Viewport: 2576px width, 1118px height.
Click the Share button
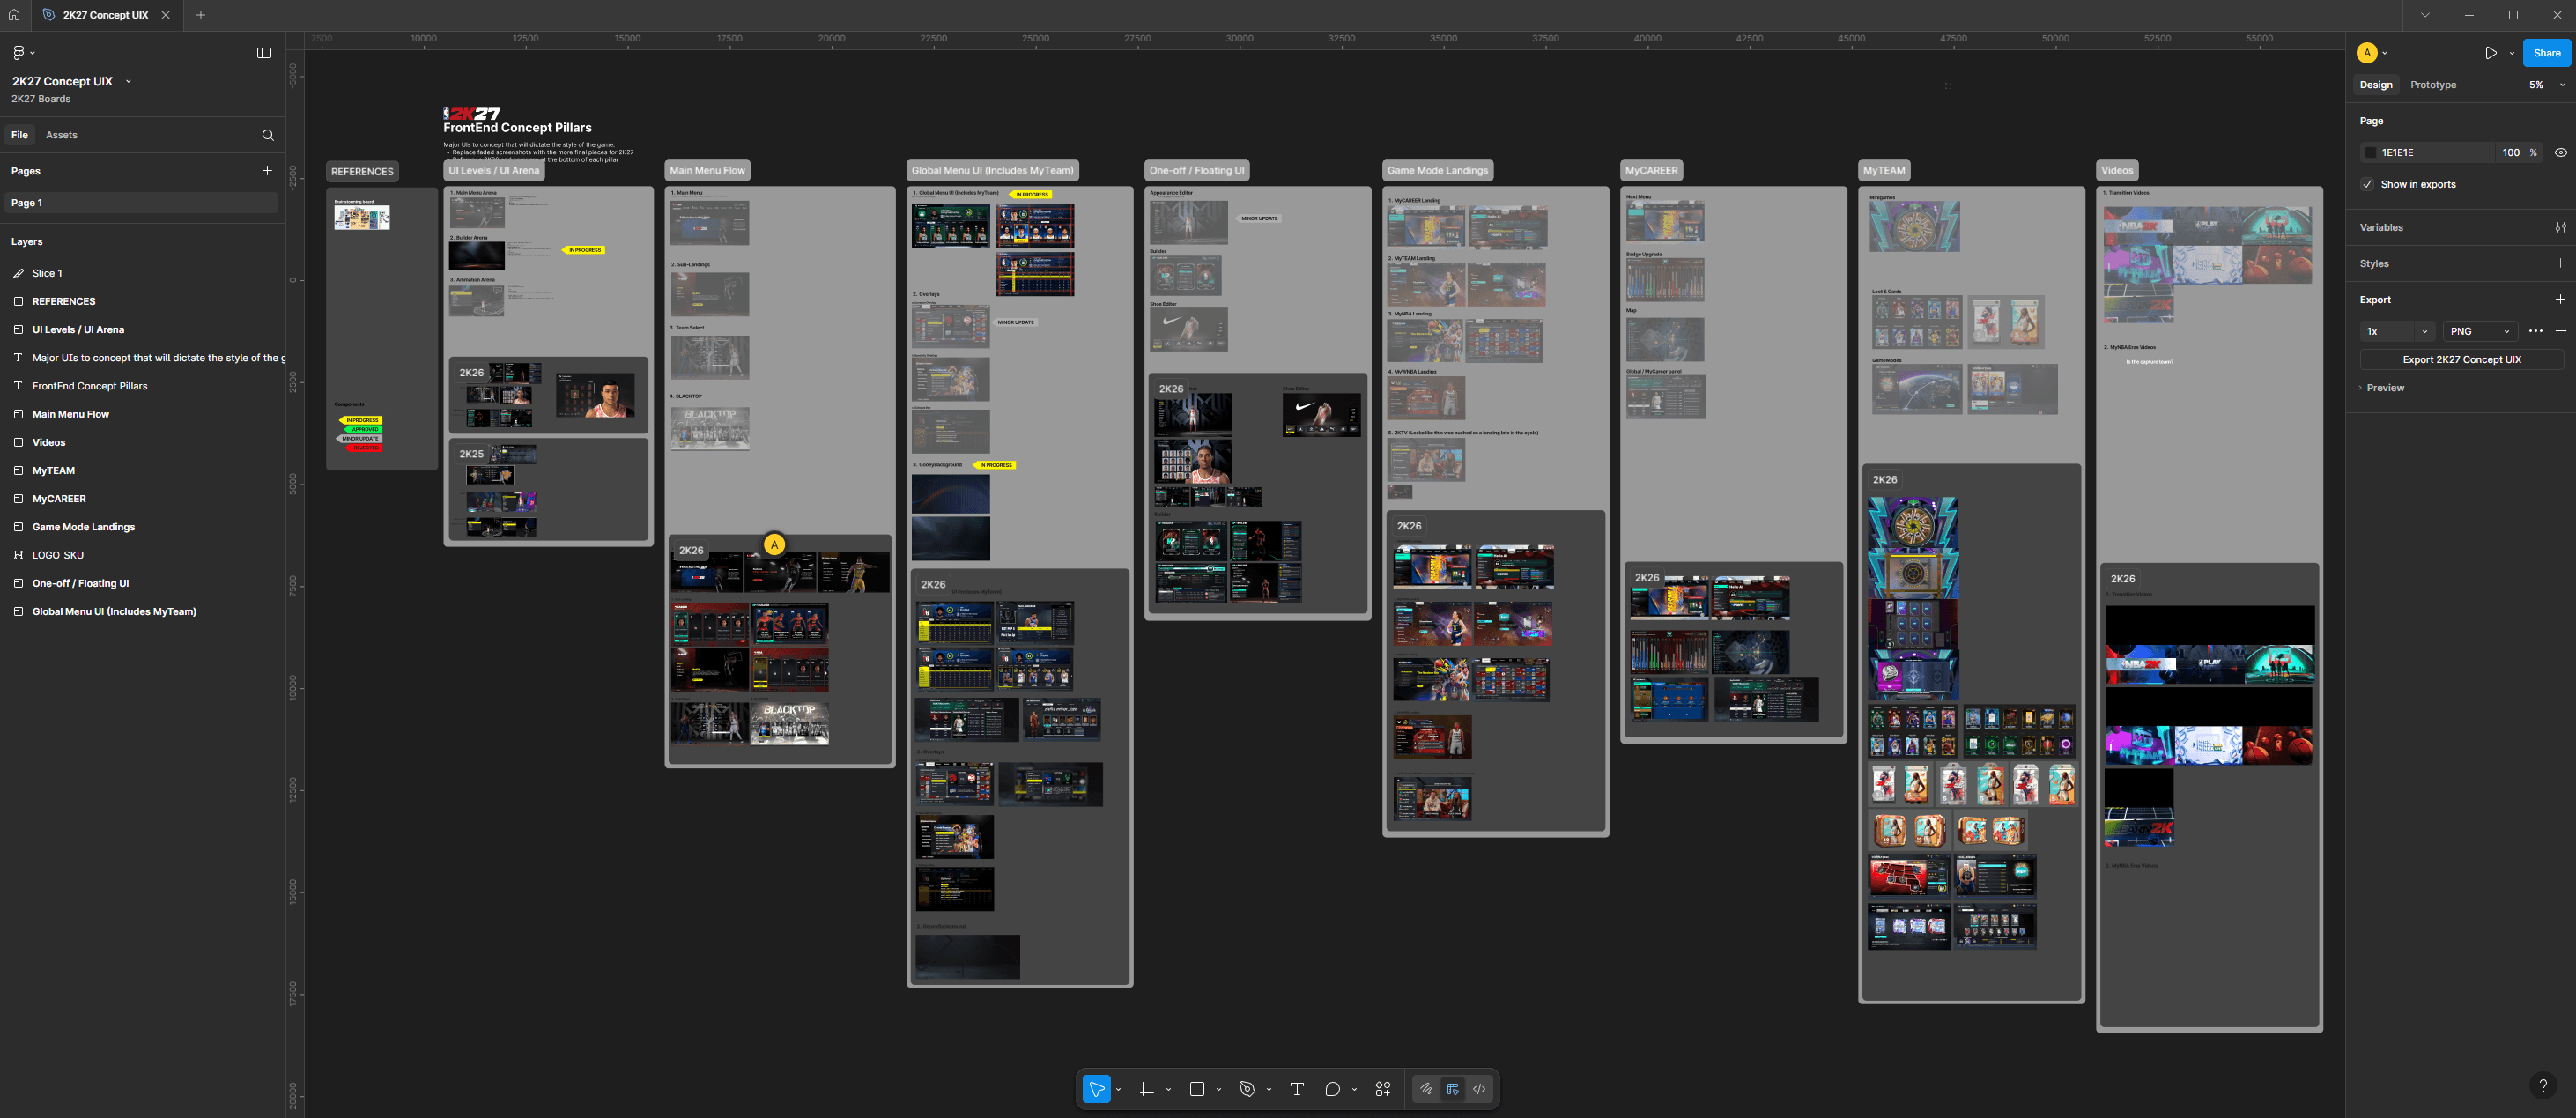pyautogui.click(x=2546, y=53)
